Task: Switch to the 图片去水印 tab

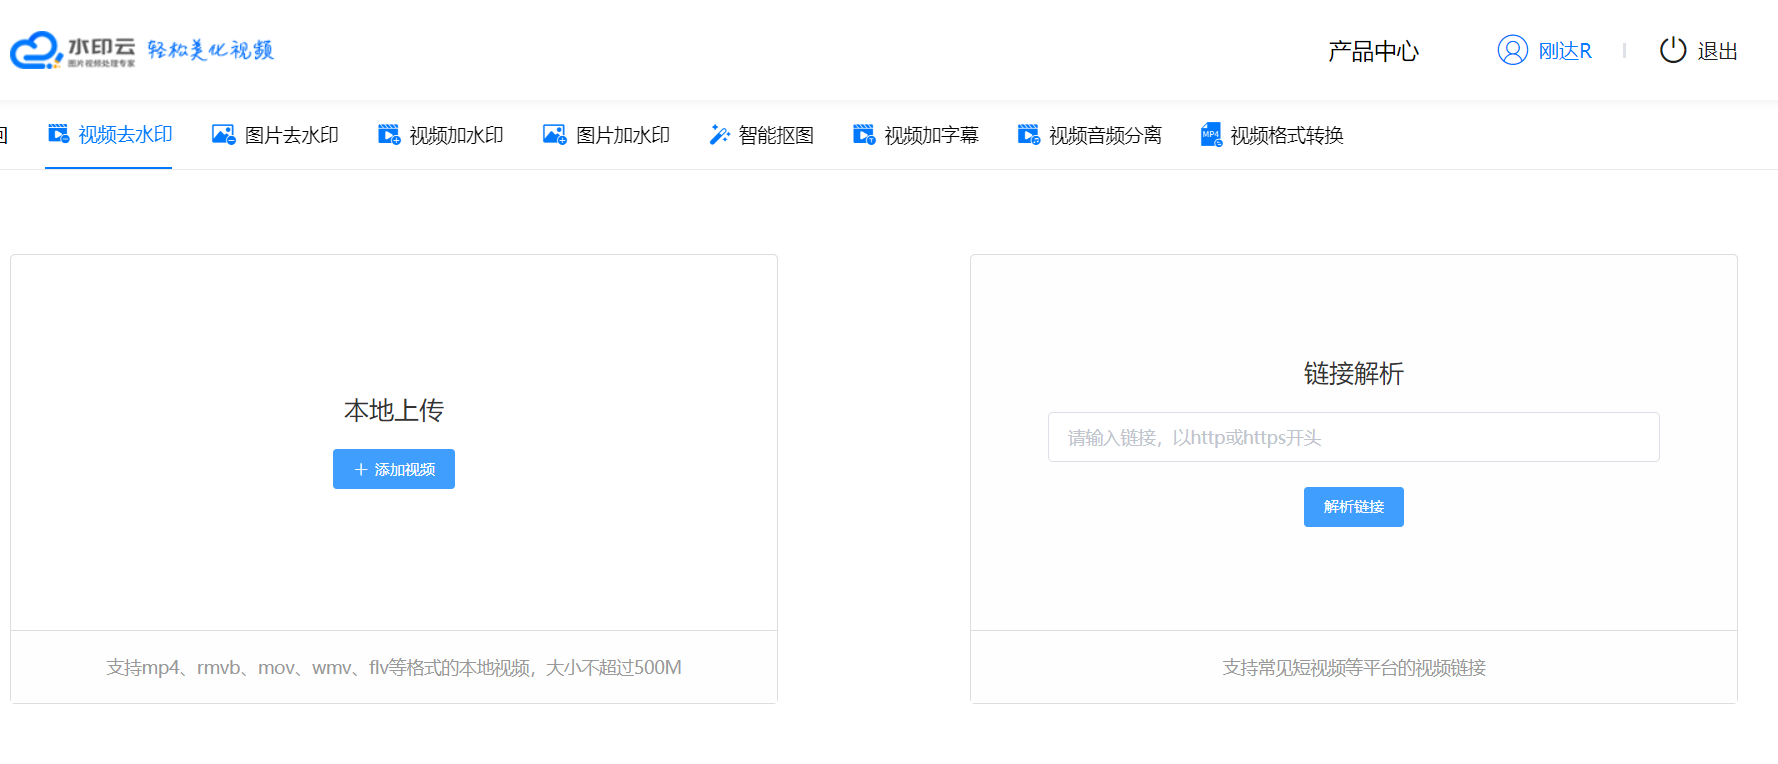Action: [x=291, y=135]
